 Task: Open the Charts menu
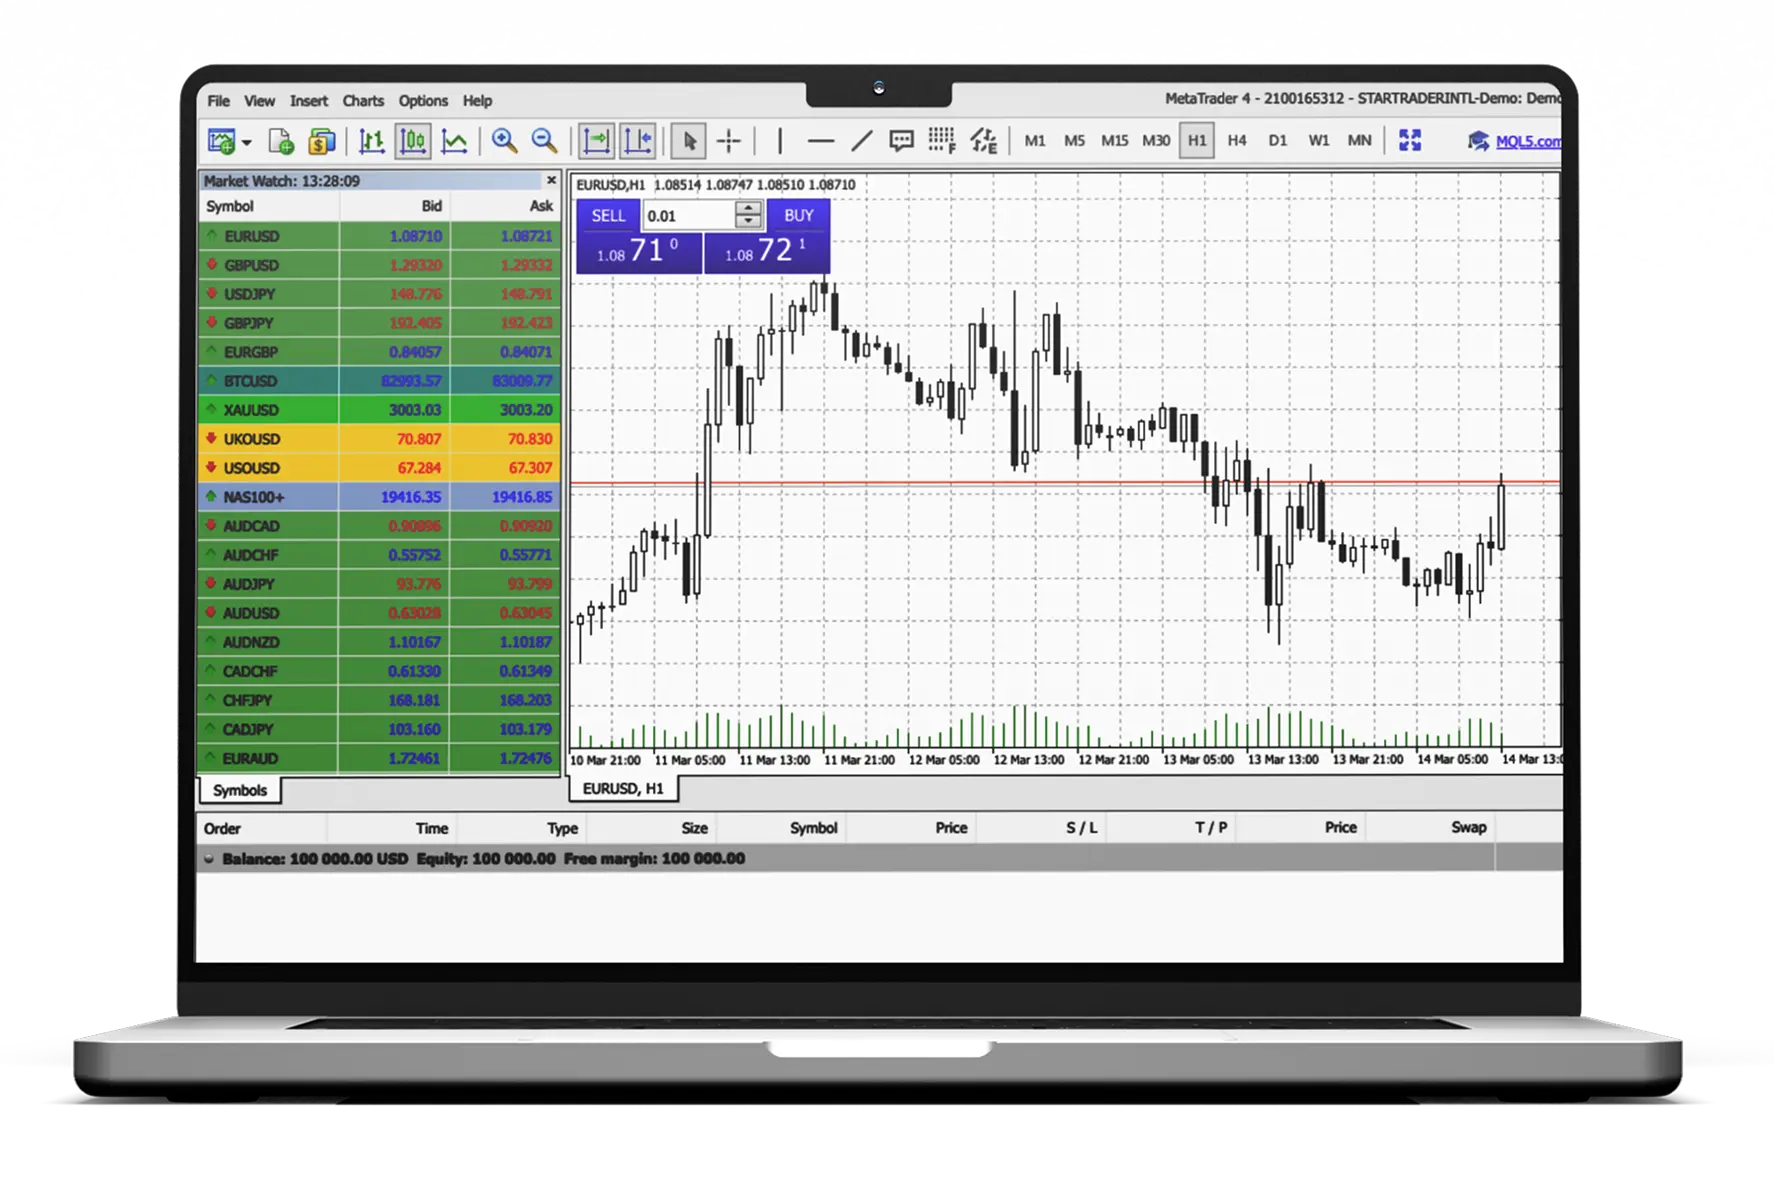(x=362, y=100)
